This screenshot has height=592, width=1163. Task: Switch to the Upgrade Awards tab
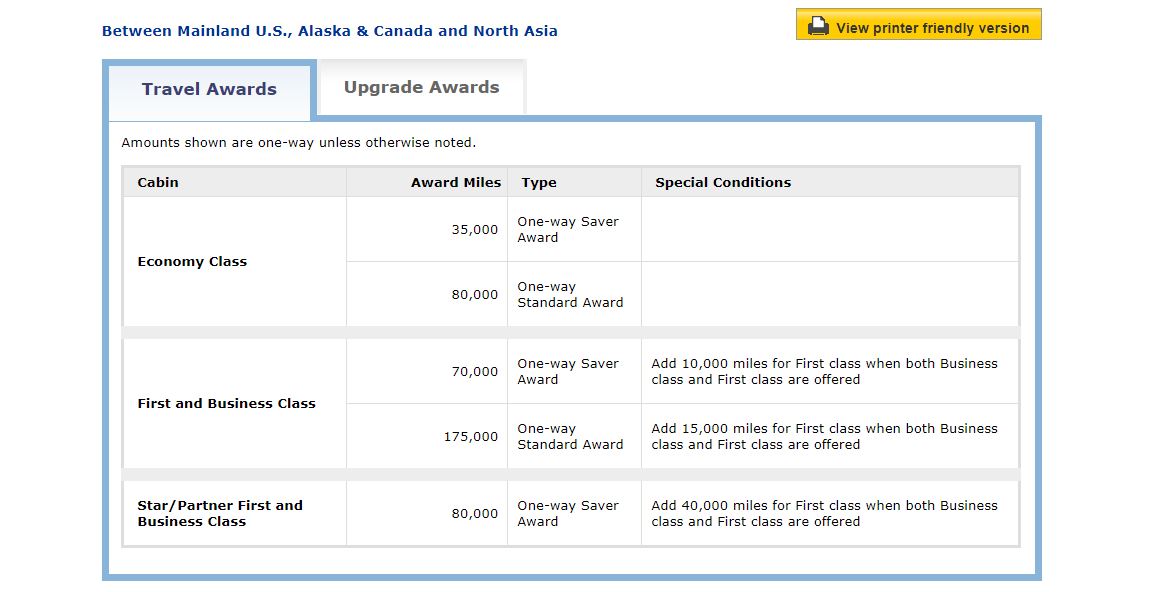[421, 88]
